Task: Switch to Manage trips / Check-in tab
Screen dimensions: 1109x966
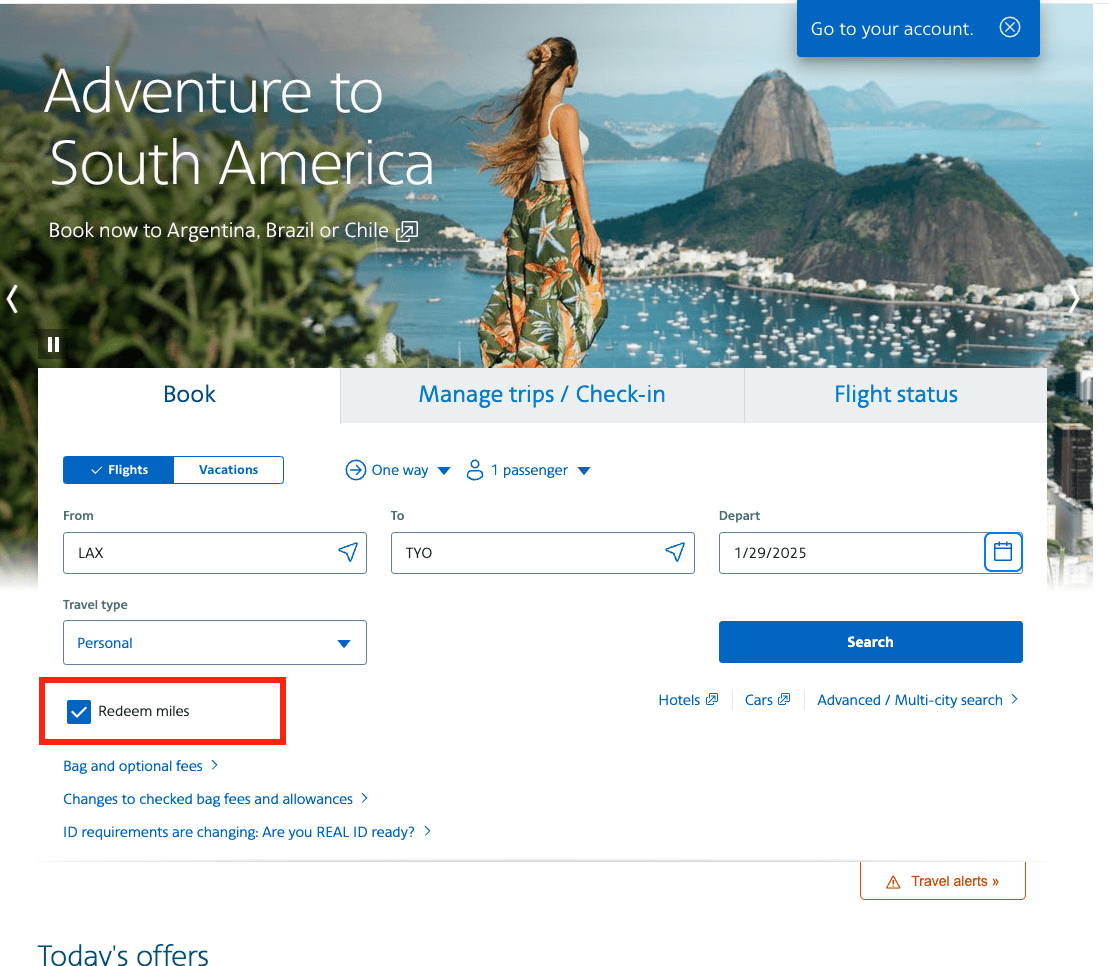Action: tap(541, 395)
